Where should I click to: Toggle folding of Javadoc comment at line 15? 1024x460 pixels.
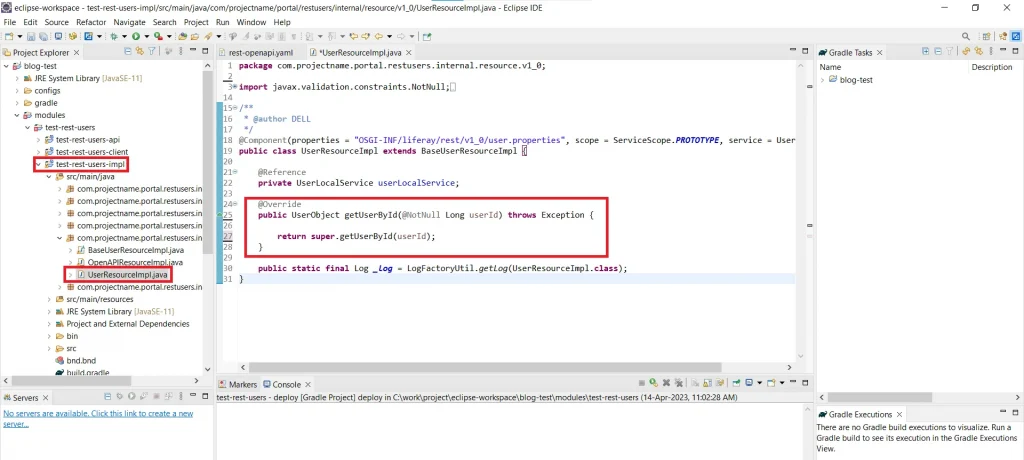click(x=234, y=107)
